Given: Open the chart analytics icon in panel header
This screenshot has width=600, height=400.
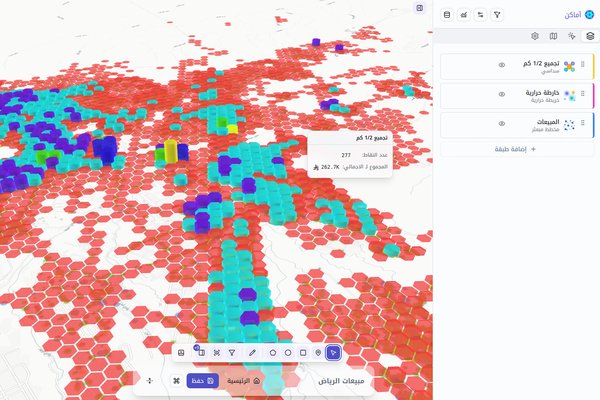Looking at the screenshot, I should pyautogui.click(x=463, y=15).
